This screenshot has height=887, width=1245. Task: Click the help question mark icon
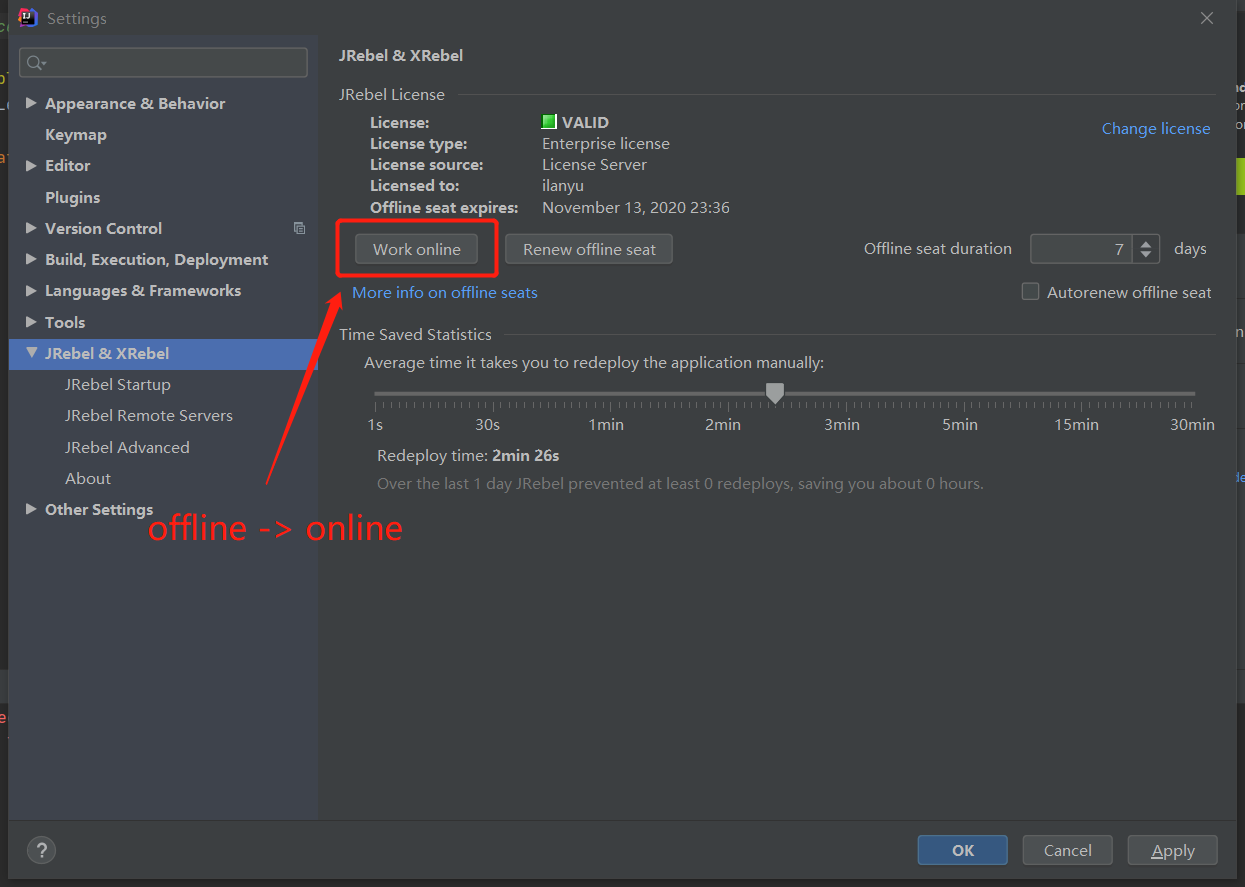41,850
